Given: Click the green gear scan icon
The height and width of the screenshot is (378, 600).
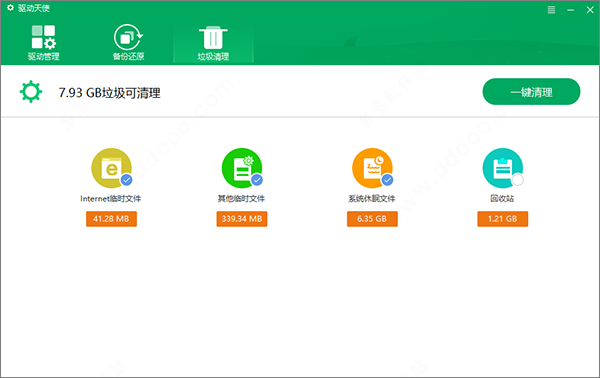Looking at the screenshot, I should [31, 91].
